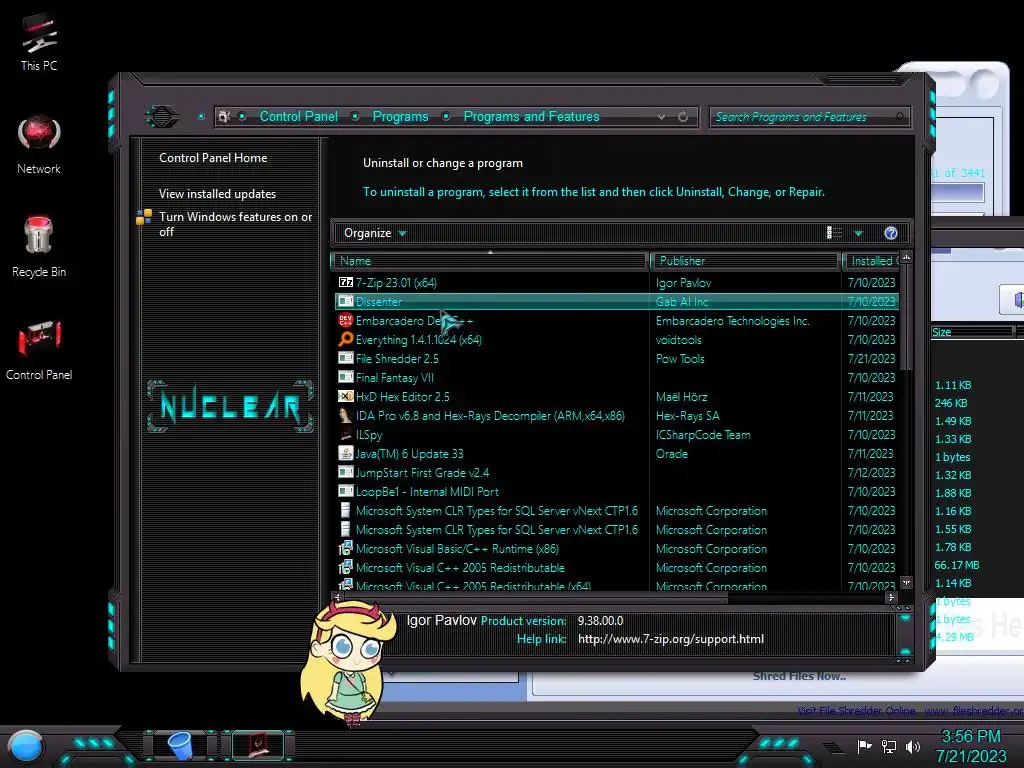This screenshot has width=1024, height=768.
Task: Change view layout icon
Action: (x=834, y=233)
